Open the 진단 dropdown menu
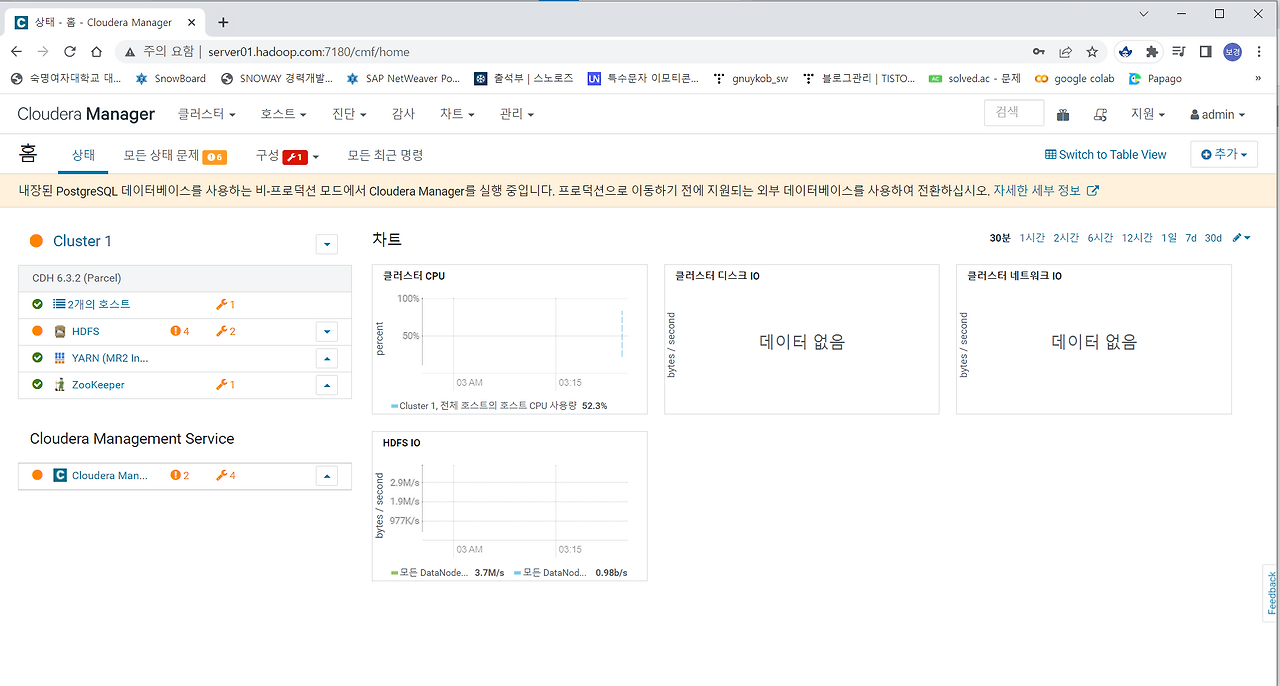The width and height of the screenshot is (1280, 686). (x=350, y=114)
